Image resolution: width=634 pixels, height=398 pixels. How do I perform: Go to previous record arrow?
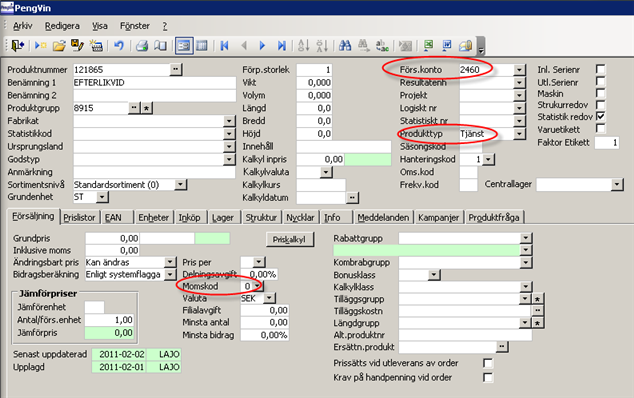[244, 46]
